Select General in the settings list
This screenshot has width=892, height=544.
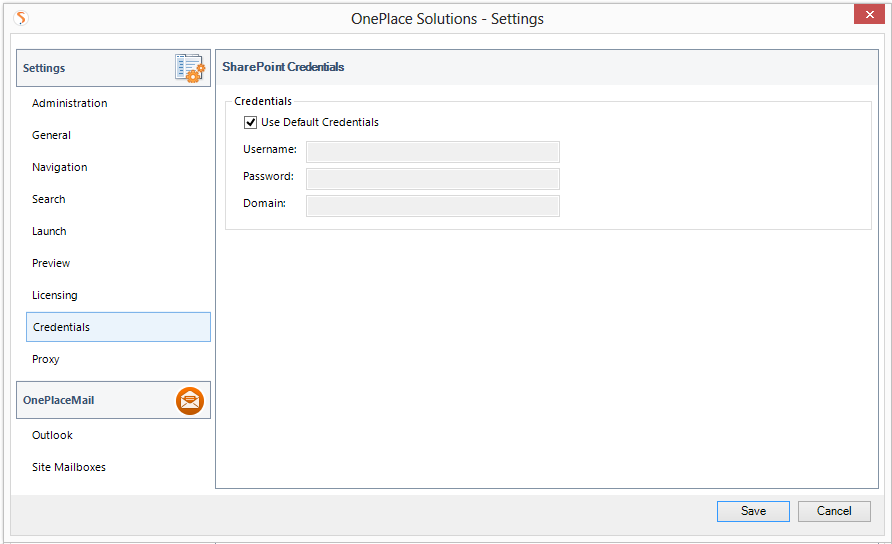click(51, 135)
